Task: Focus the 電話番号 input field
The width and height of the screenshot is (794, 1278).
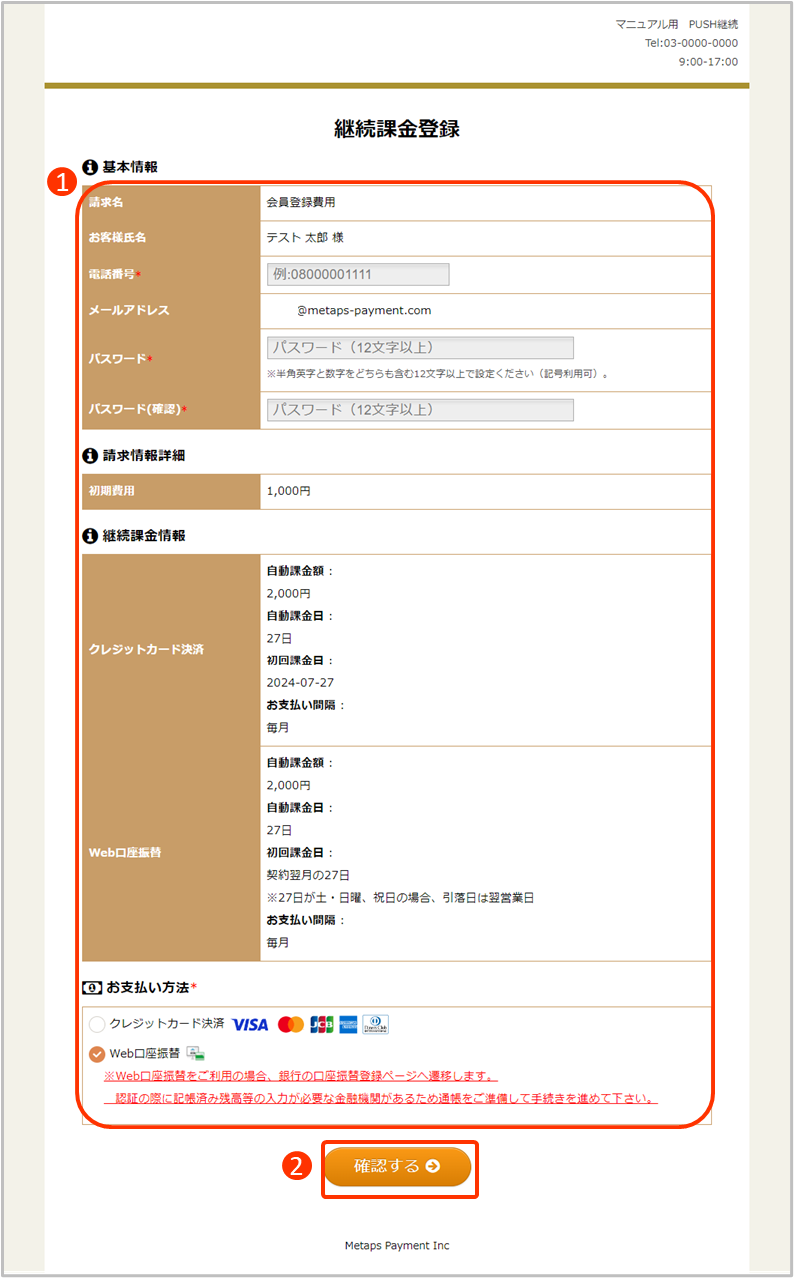Action: point(358,274)
